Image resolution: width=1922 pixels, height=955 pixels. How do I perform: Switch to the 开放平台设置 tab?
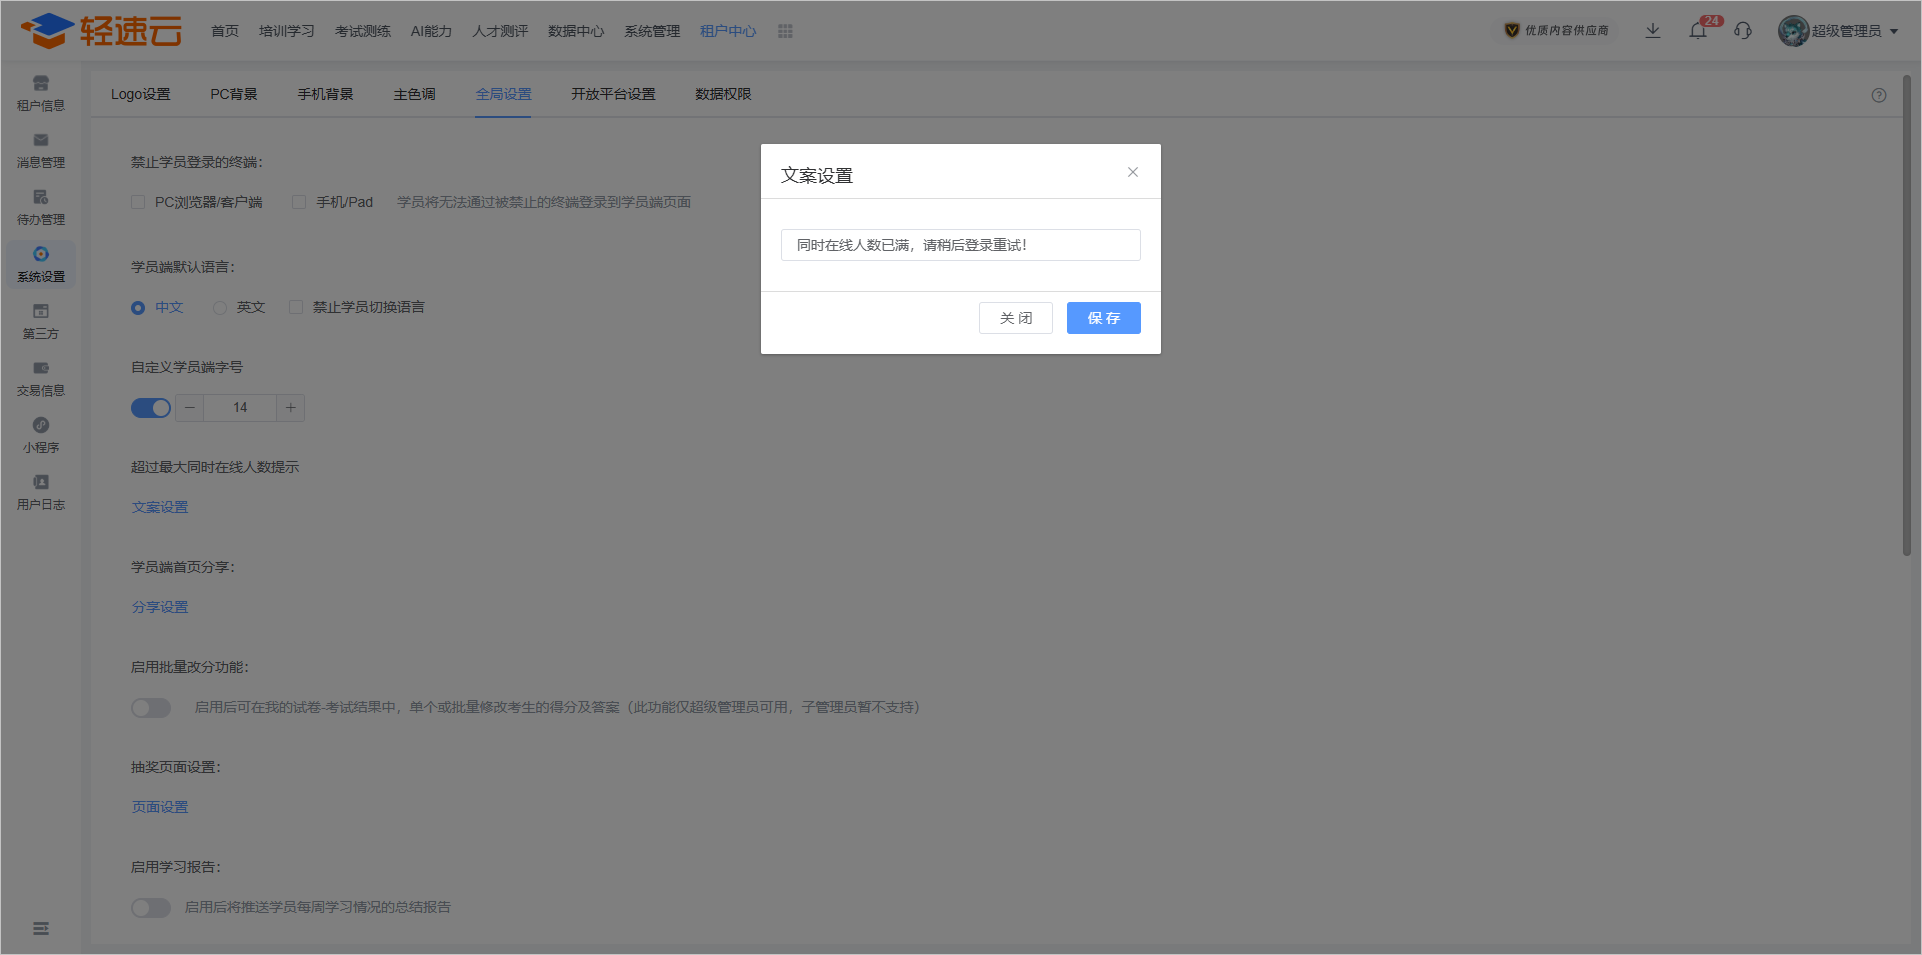(x=613, y=94)
